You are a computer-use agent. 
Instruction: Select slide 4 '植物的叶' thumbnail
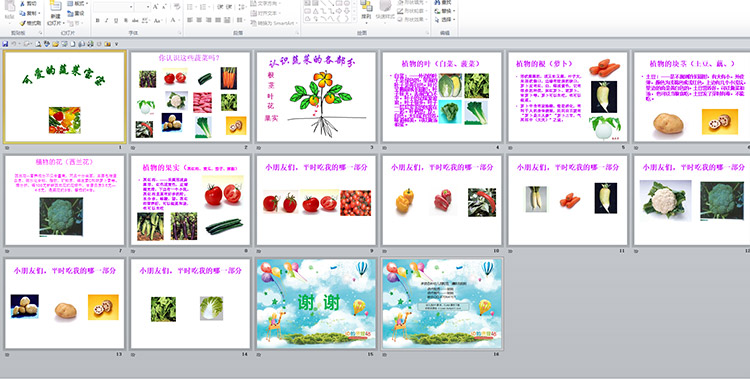coord(442,97)
